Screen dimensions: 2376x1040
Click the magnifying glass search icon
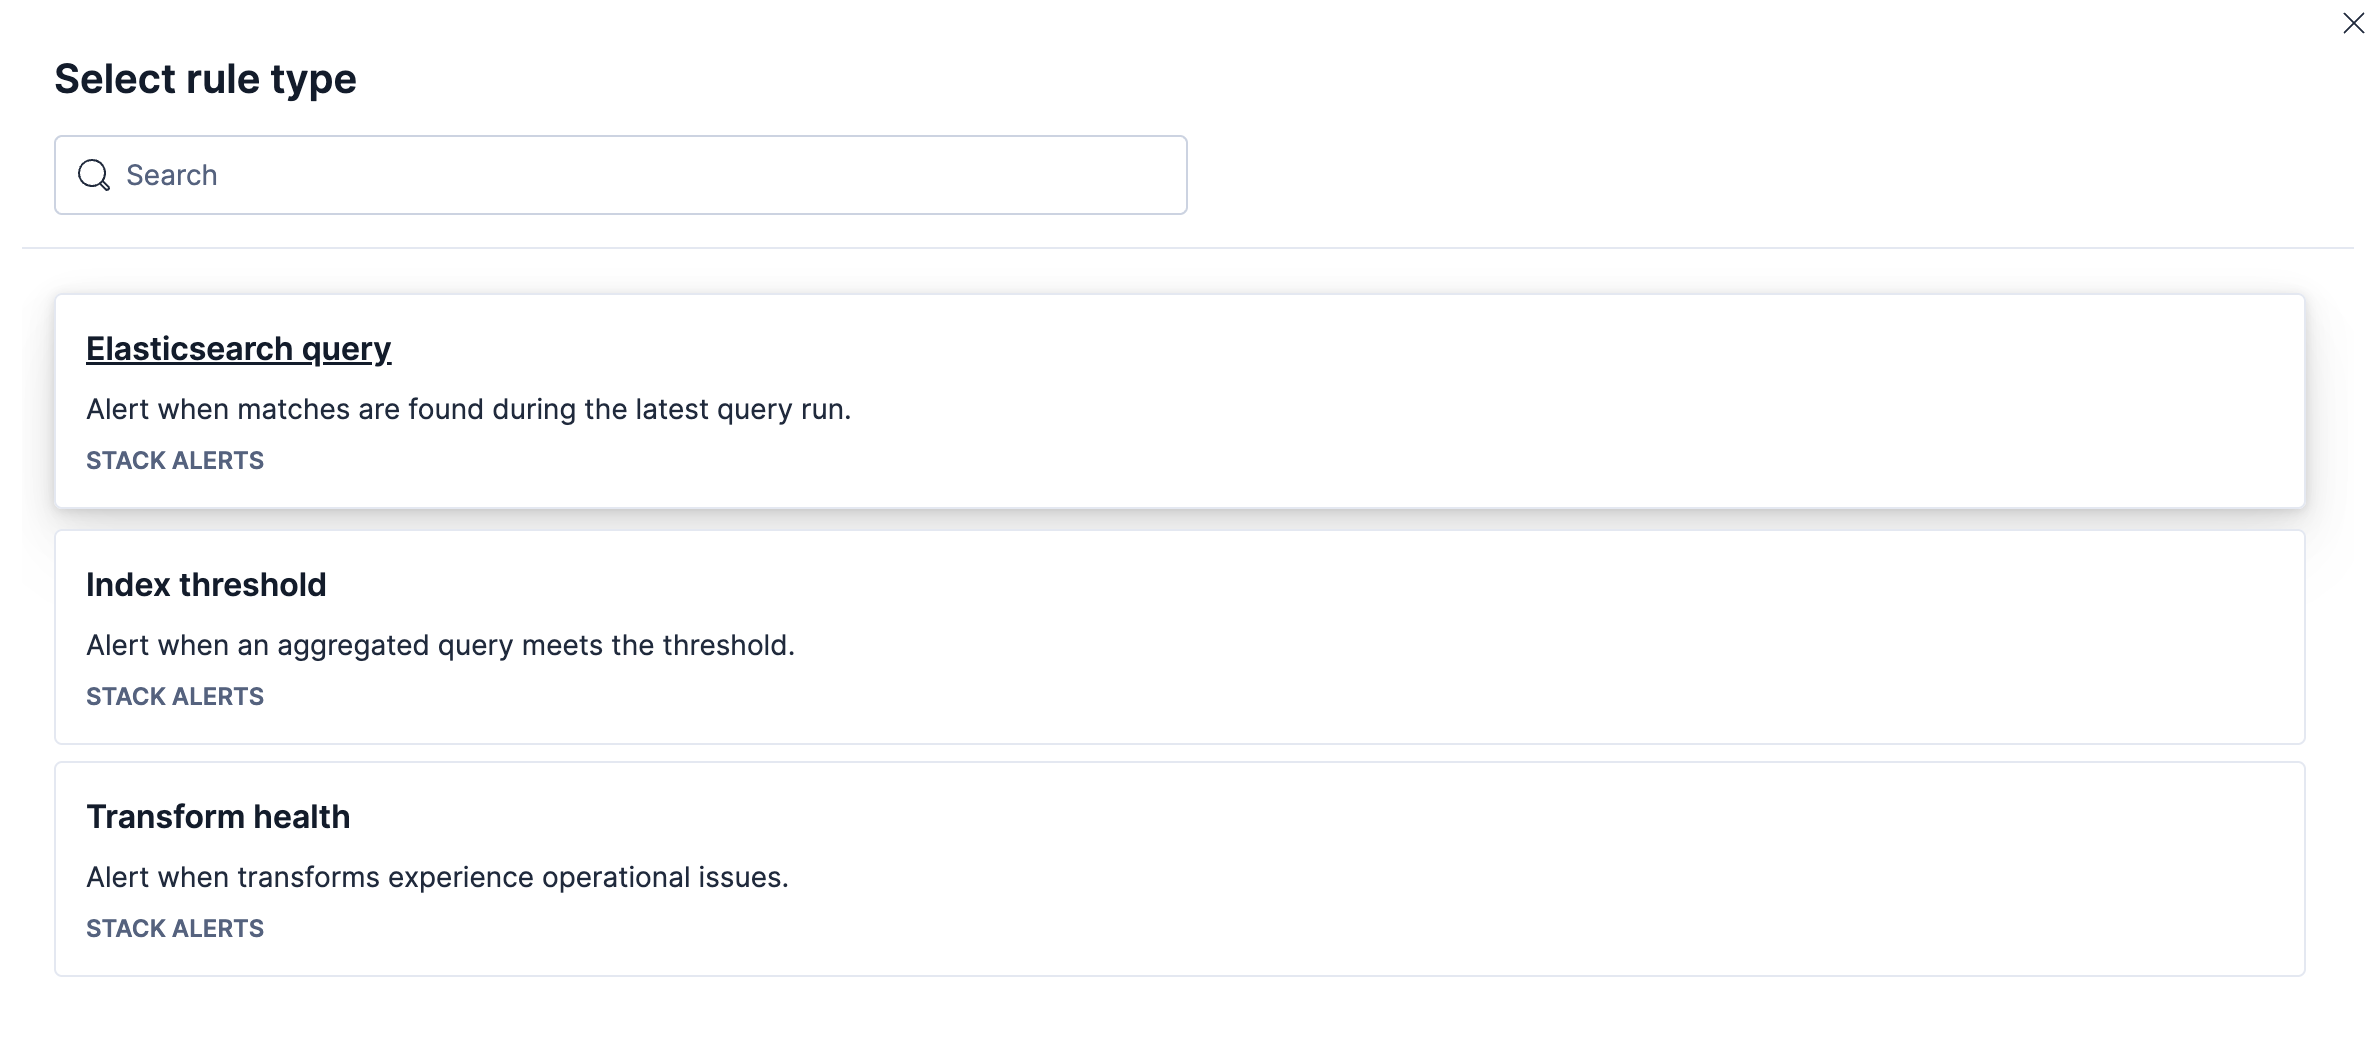(94, 175)
